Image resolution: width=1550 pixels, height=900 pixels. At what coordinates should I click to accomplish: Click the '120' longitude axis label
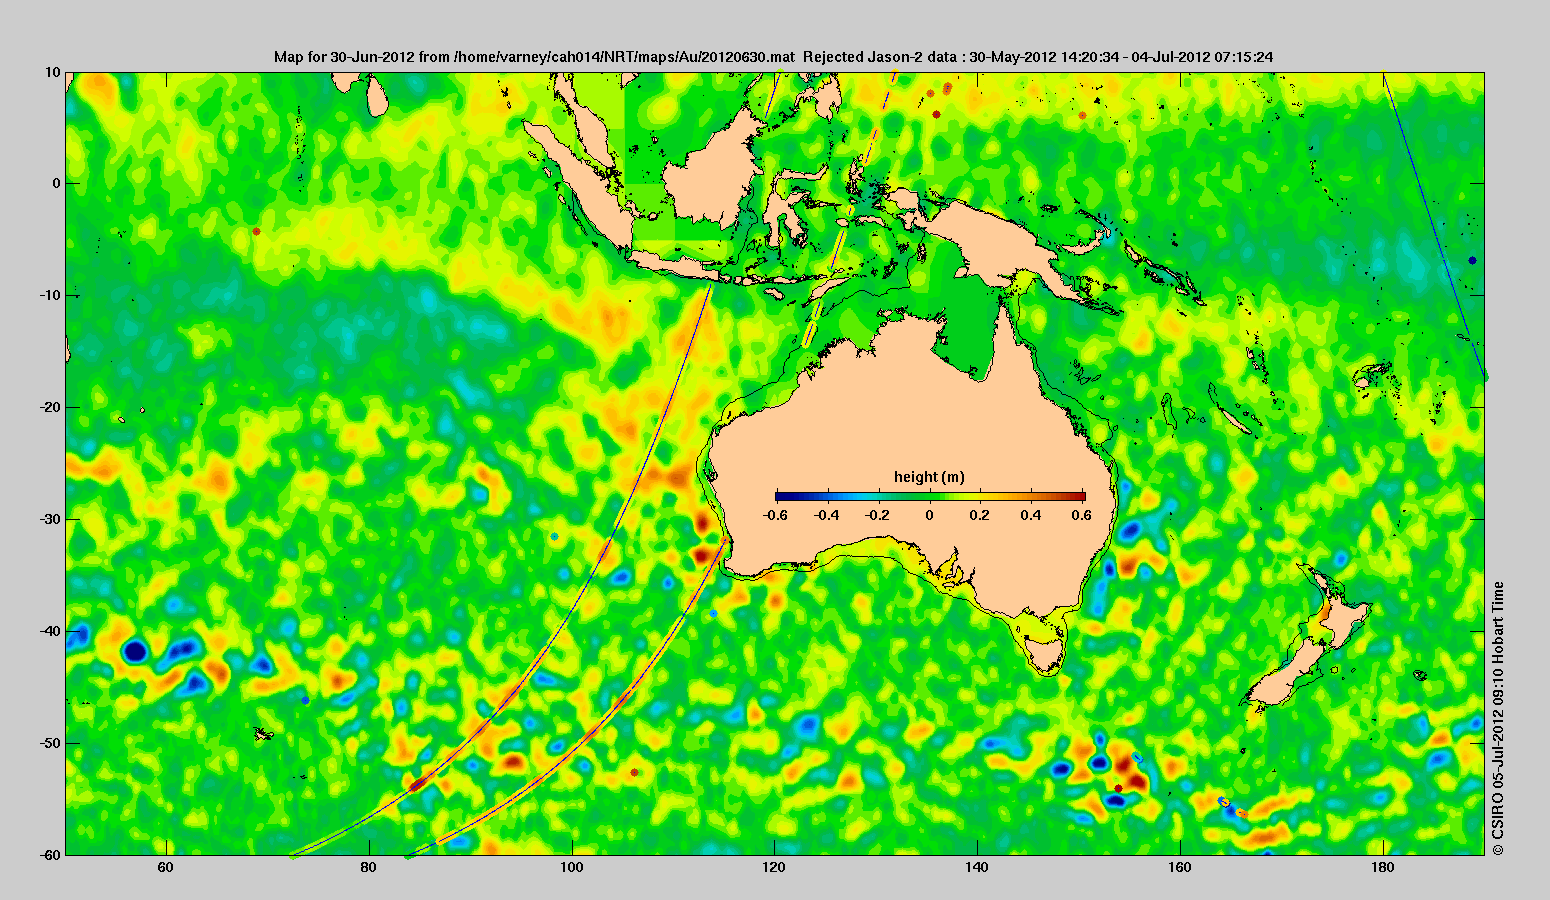774,868
